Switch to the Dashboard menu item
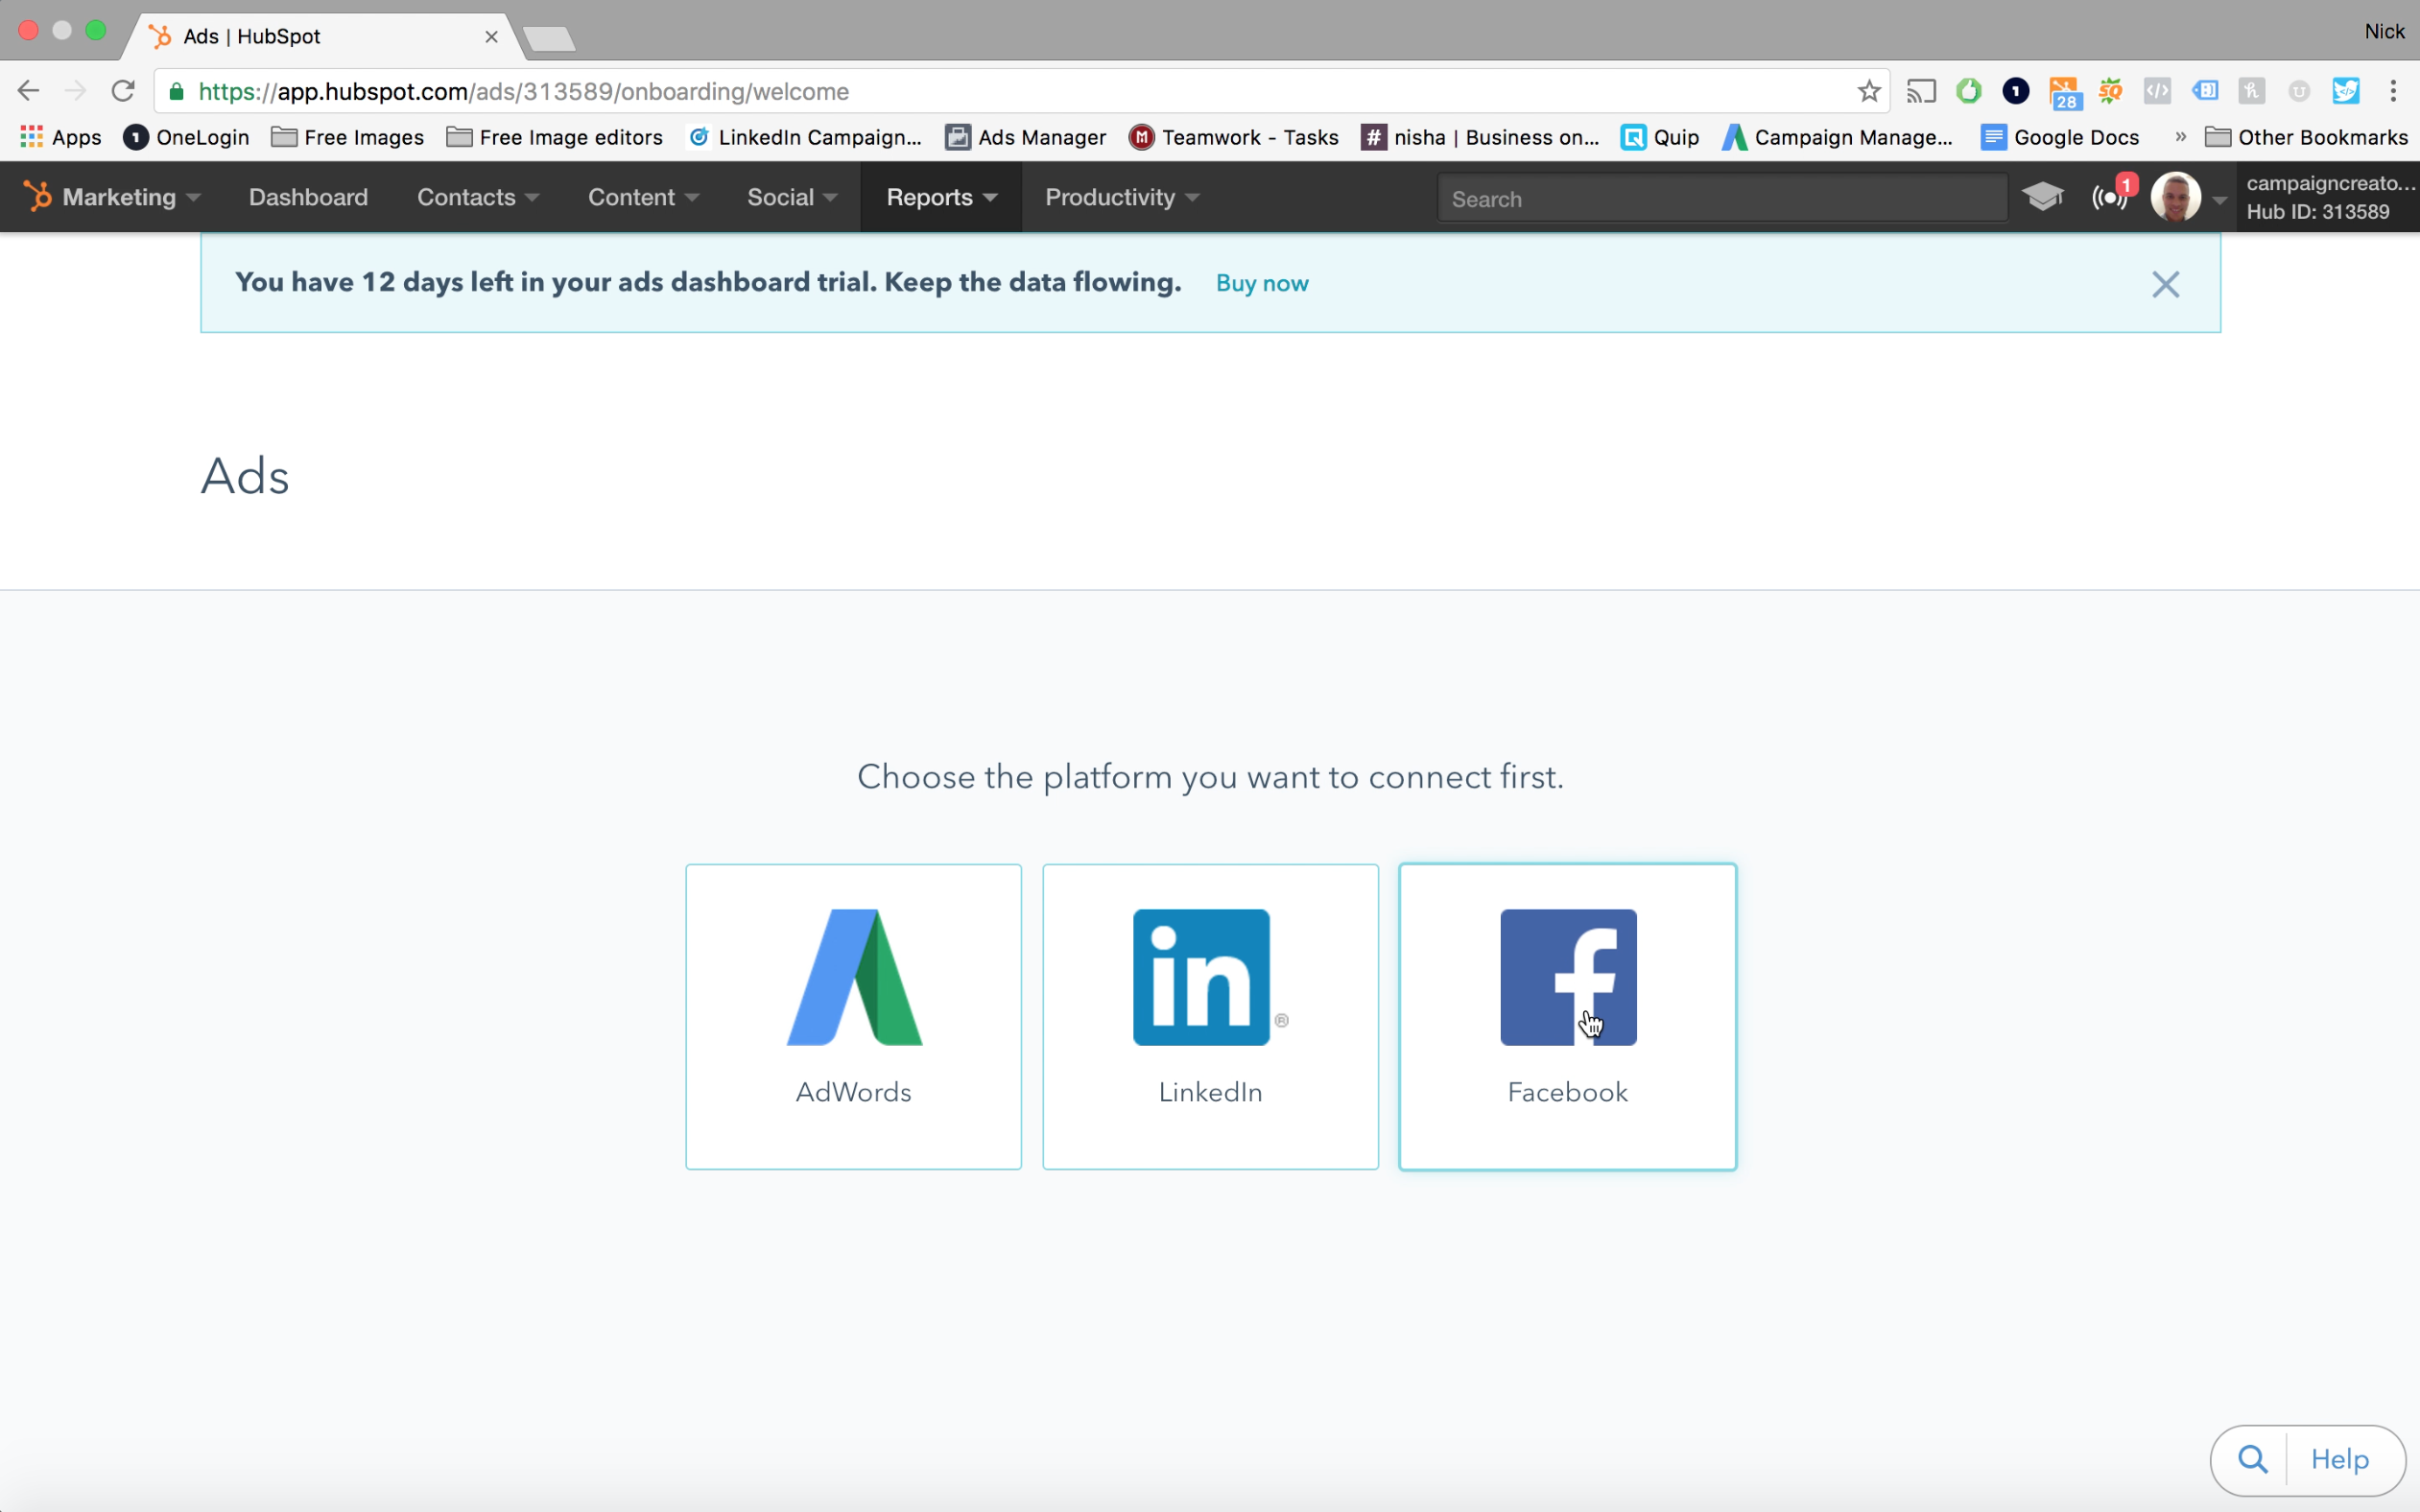 (x=307, y=197)
